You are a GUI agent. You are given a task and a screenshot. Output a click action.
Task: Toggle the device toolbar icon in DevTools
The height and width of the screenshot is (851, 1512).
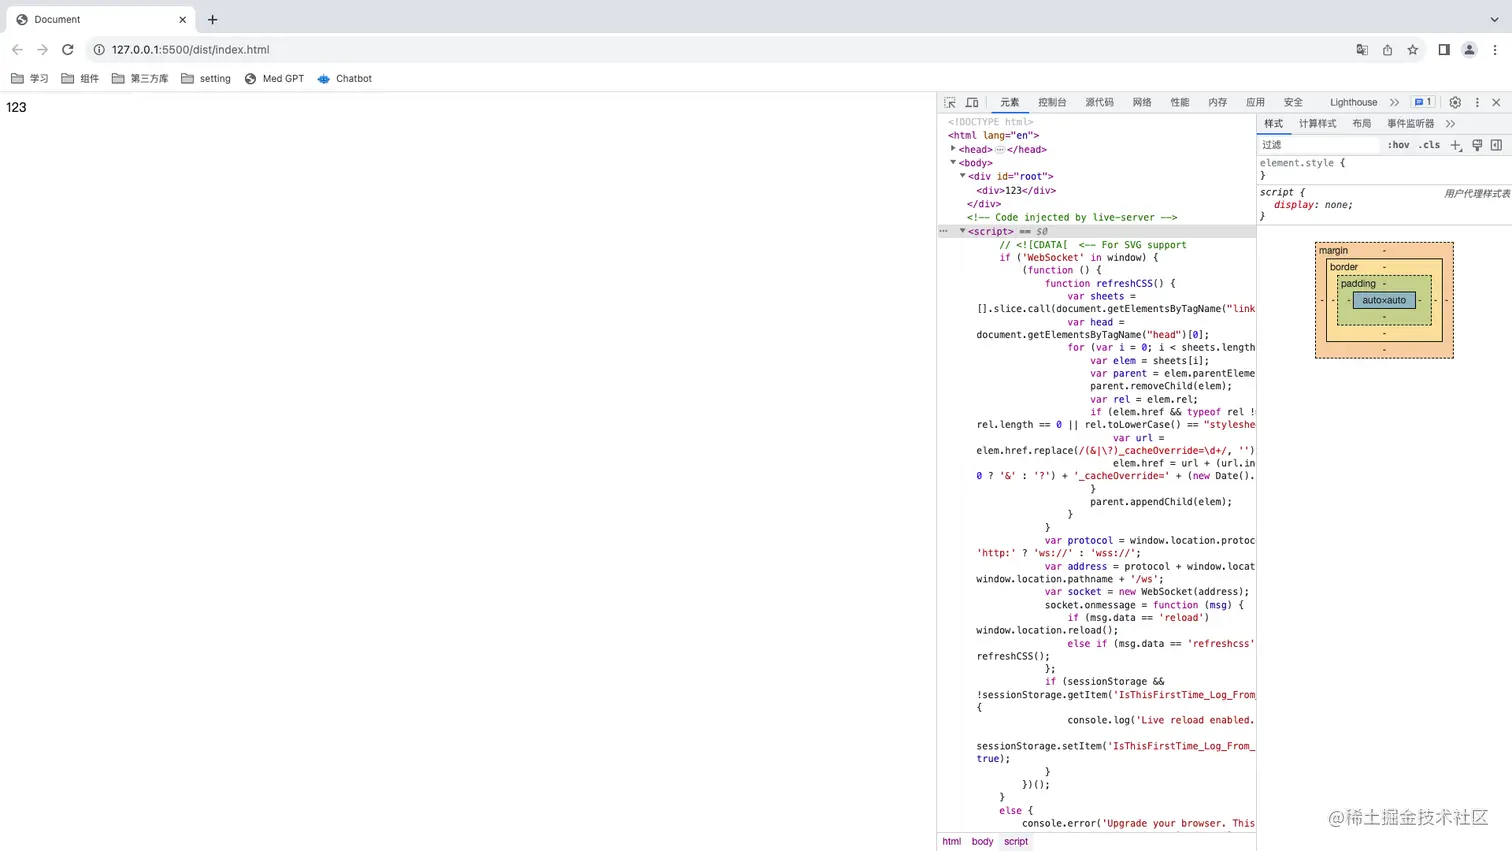point(972,102)
